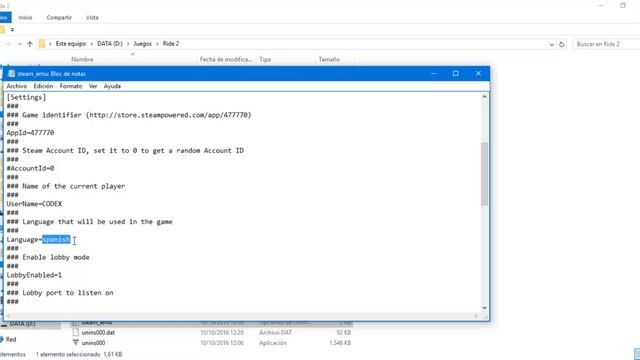Image resolution: width=640 pixels, height=360 pixels.
Task: Click the Notepad scroll down arrow
Action: click(484, 308)
